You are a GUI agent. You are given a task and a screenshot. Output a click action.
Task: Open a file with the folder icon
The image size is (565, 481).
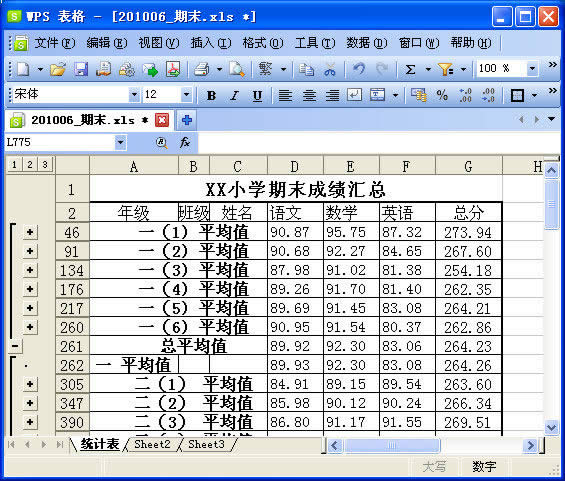(58, 69)
